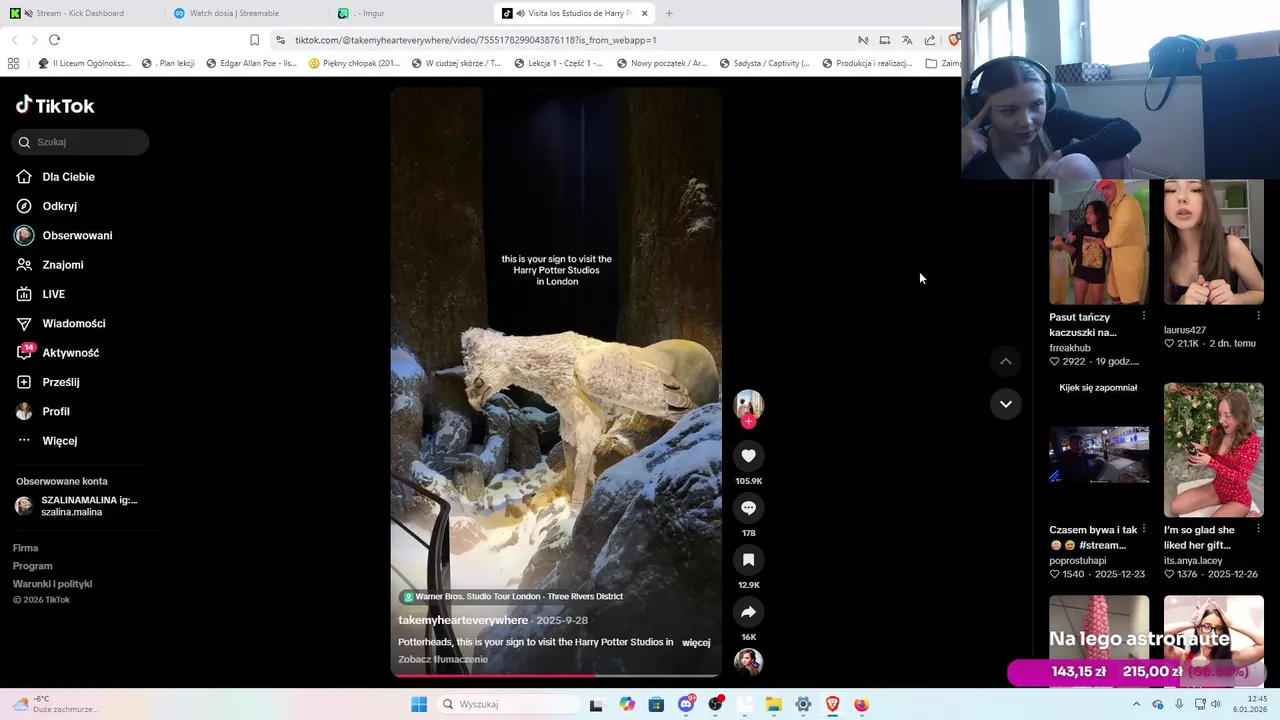Open the laurus427 video thumbnail
1280x720 pixels.
(1213, 242)
